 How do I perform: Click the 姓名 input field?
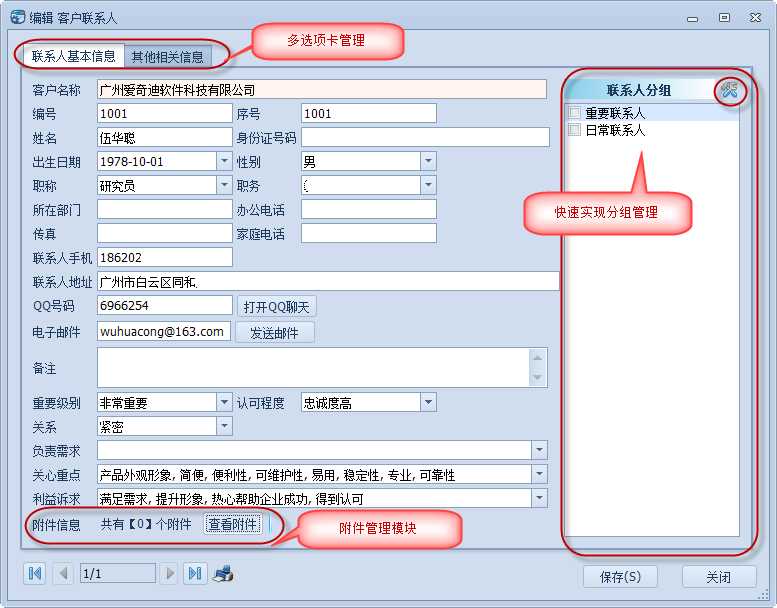165,137
